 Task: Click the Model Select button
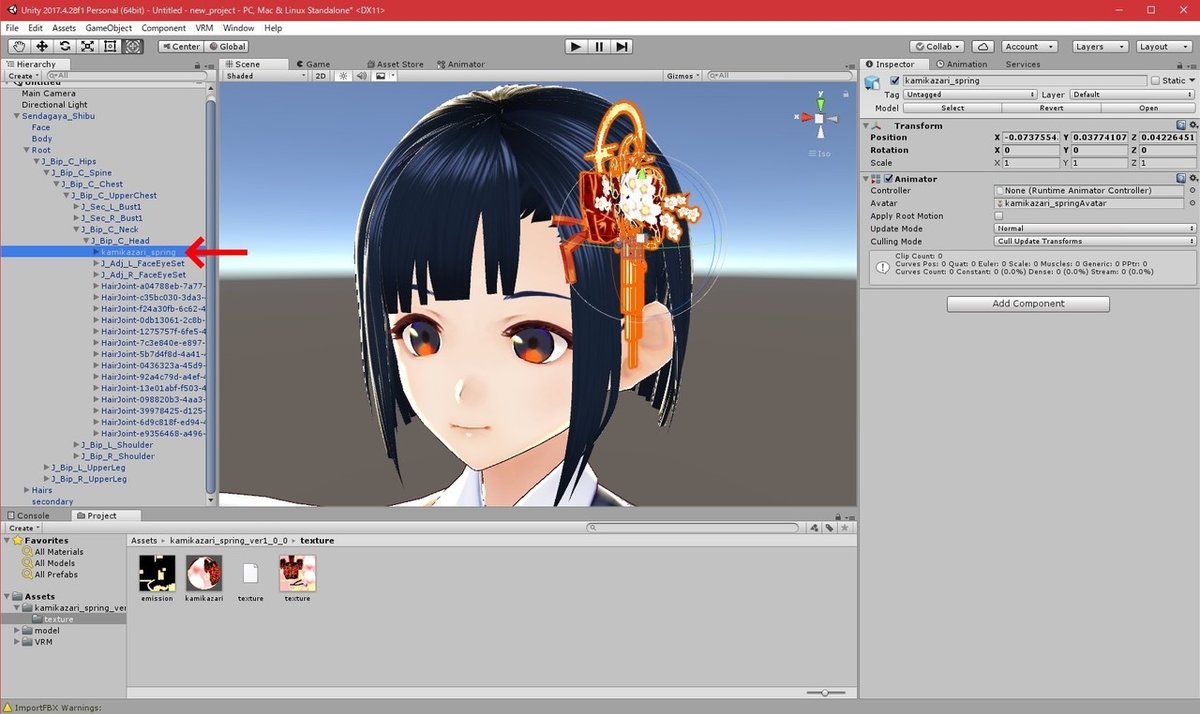point(952,108)
